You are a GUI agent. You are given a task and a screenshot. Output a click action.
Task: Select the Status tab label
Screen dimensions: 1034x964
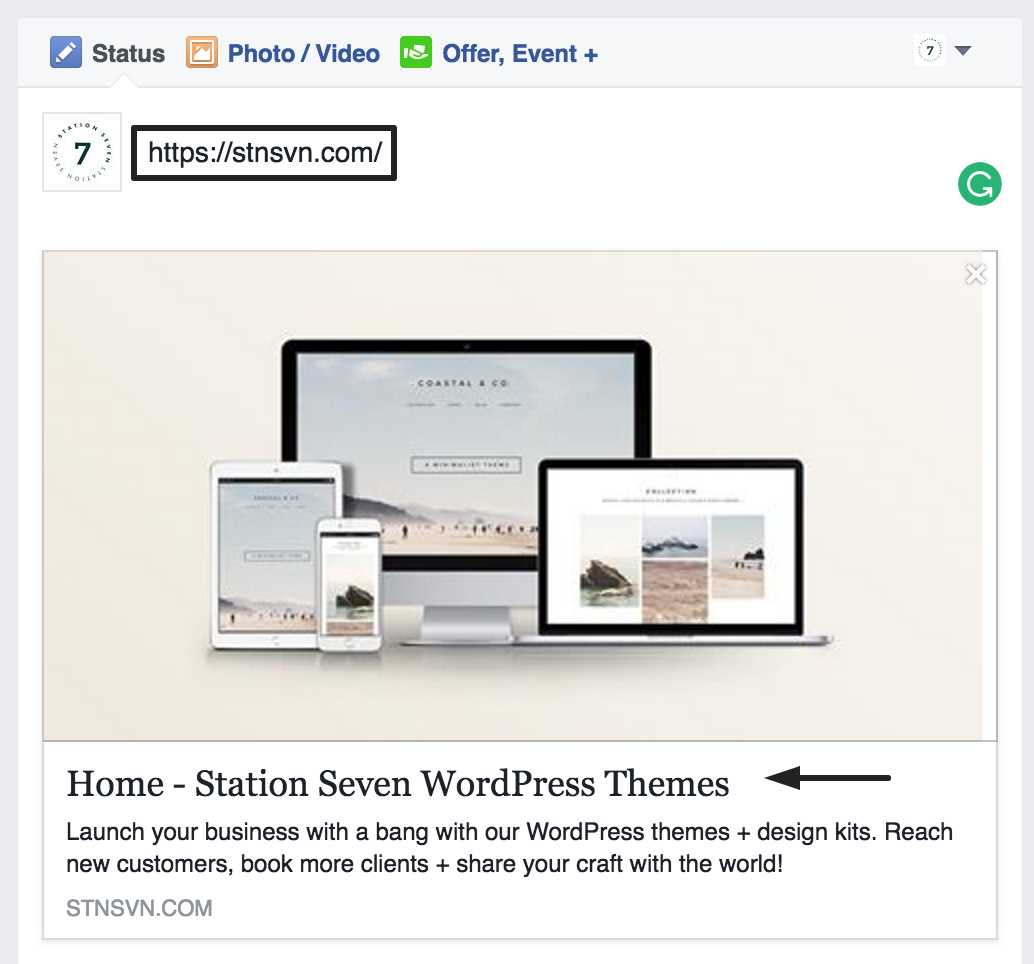point(128,53)
